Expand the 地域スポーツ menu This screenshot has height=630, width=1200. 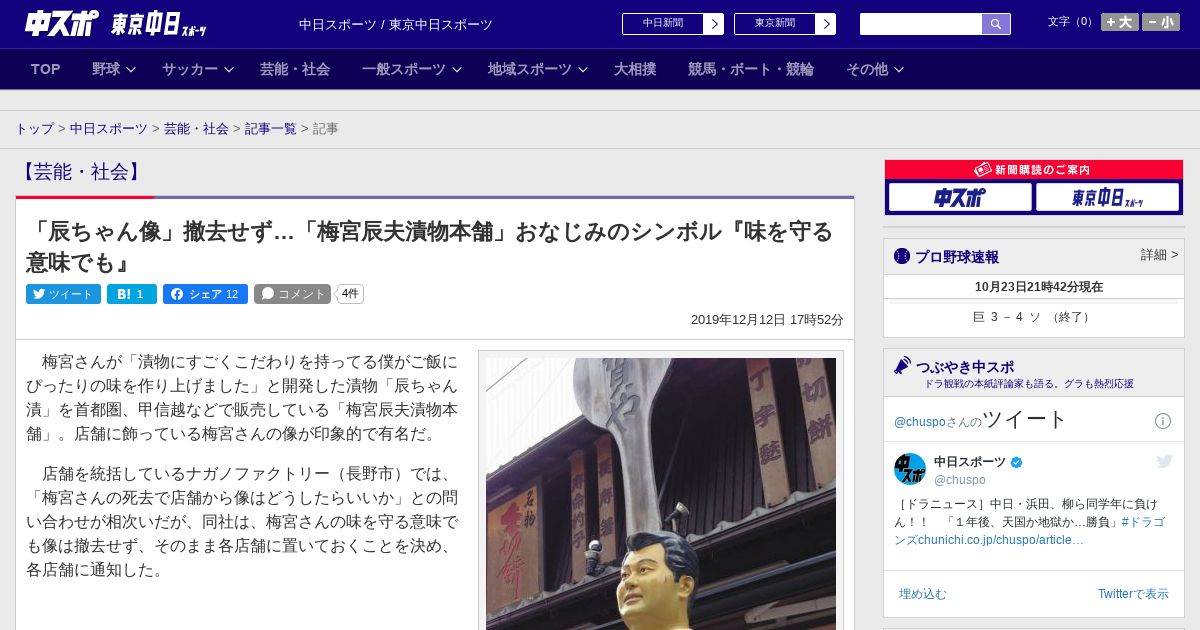[538, 69]
